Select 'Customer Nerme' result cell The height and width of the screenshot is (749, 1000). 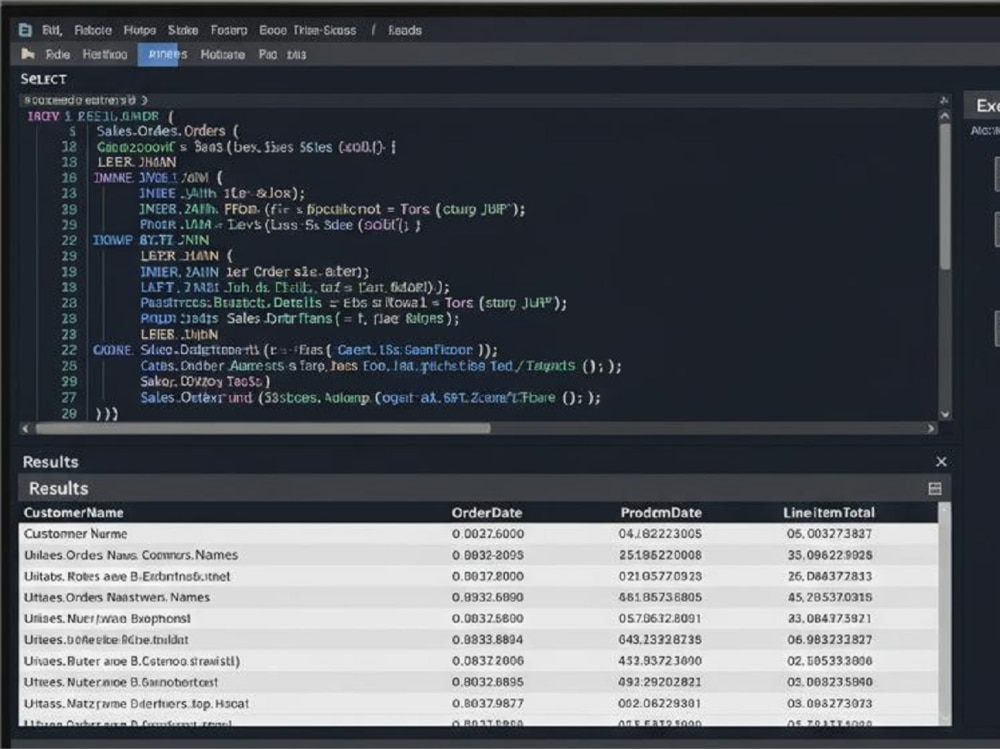tap(75, 533)
